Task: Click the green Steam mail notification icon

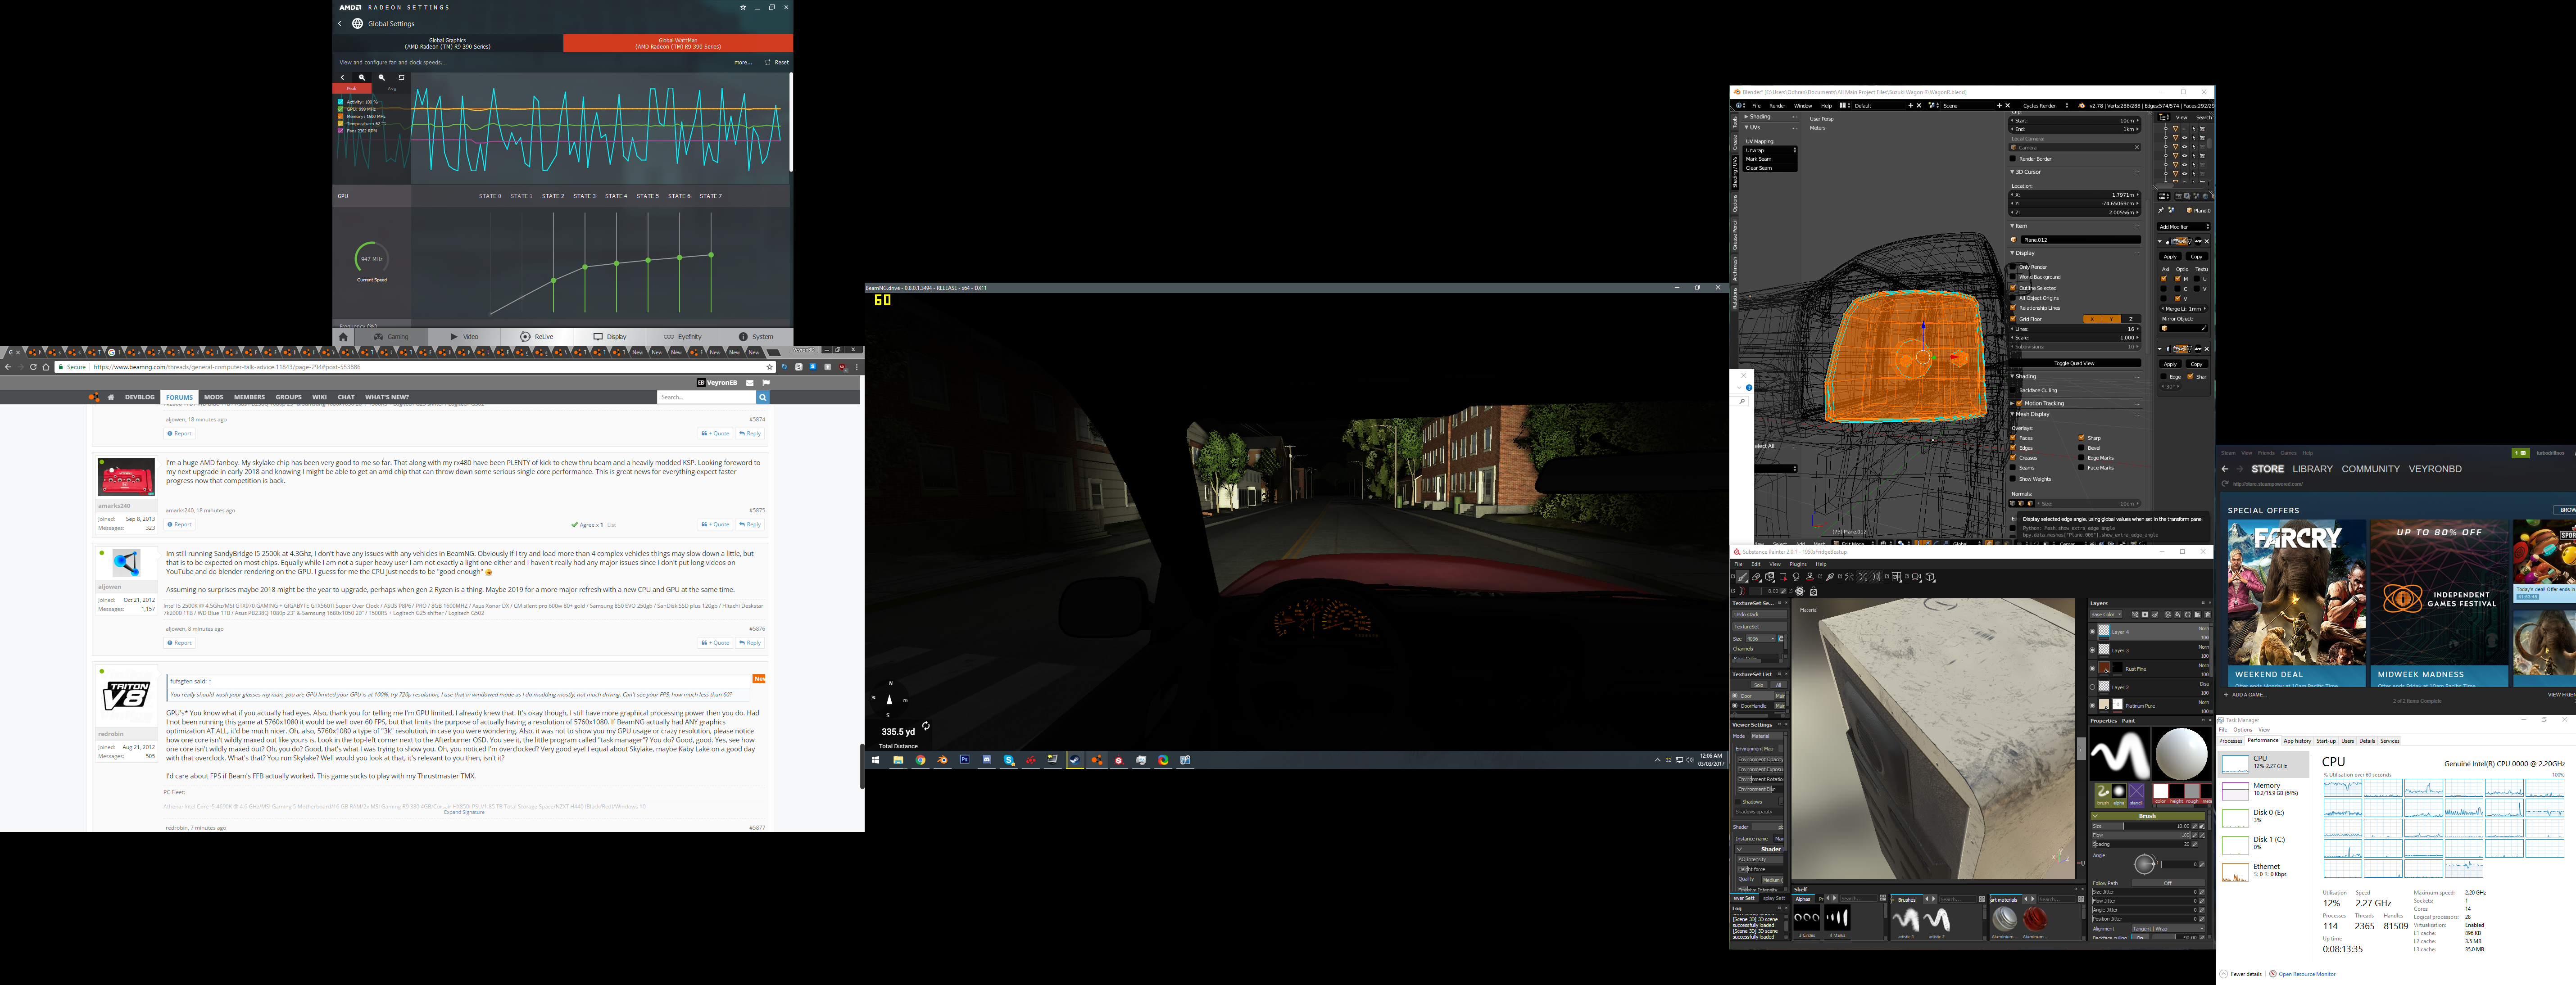Action: click(x=2521, y=453)
